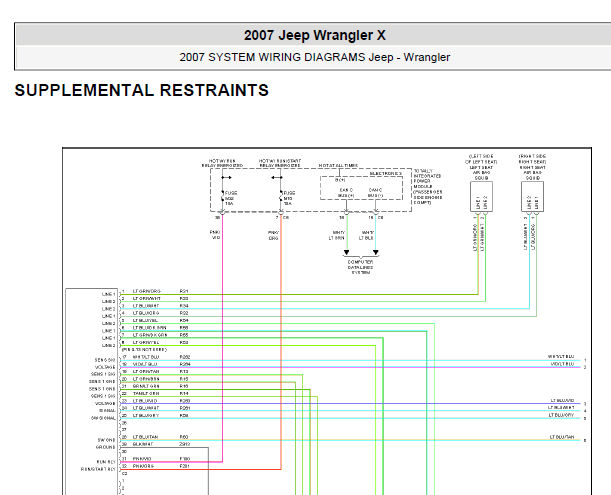Screen dimensions: 611x495
Task: Select pin 7 'LT GRN/DK GRN' wire label
Action: (x=150, y=335)
